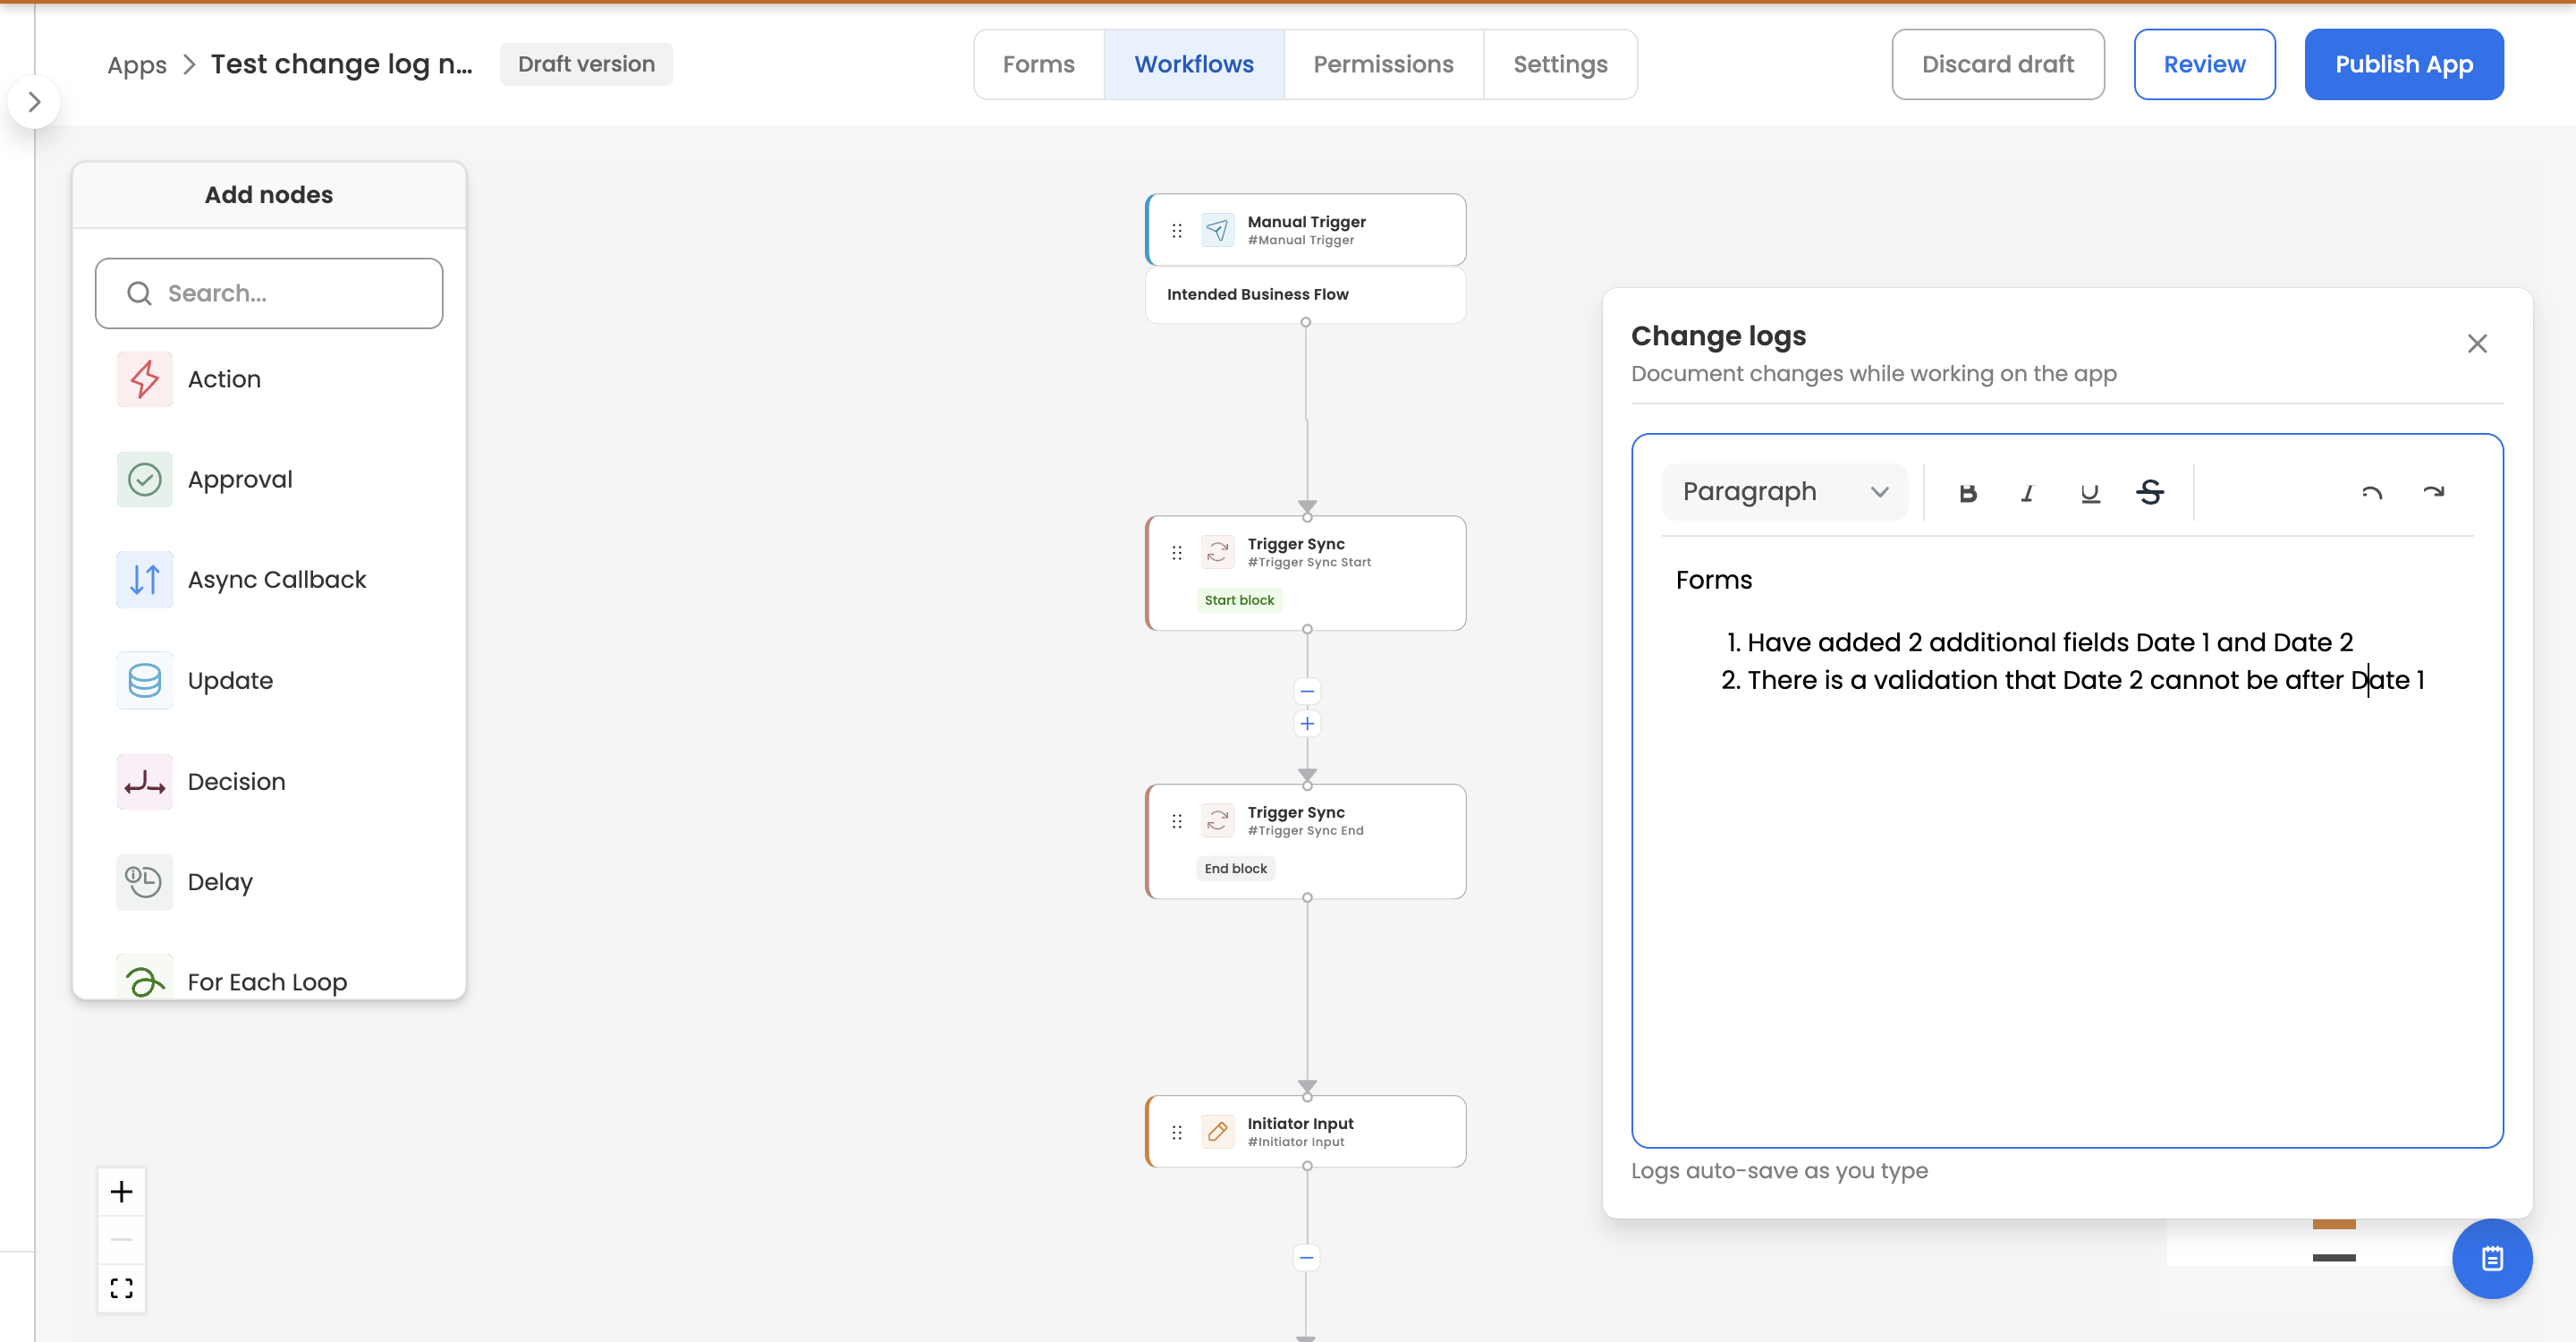Click the Publish App button
This screenshot has width=2576, height=1342.
click(2403, 65)
